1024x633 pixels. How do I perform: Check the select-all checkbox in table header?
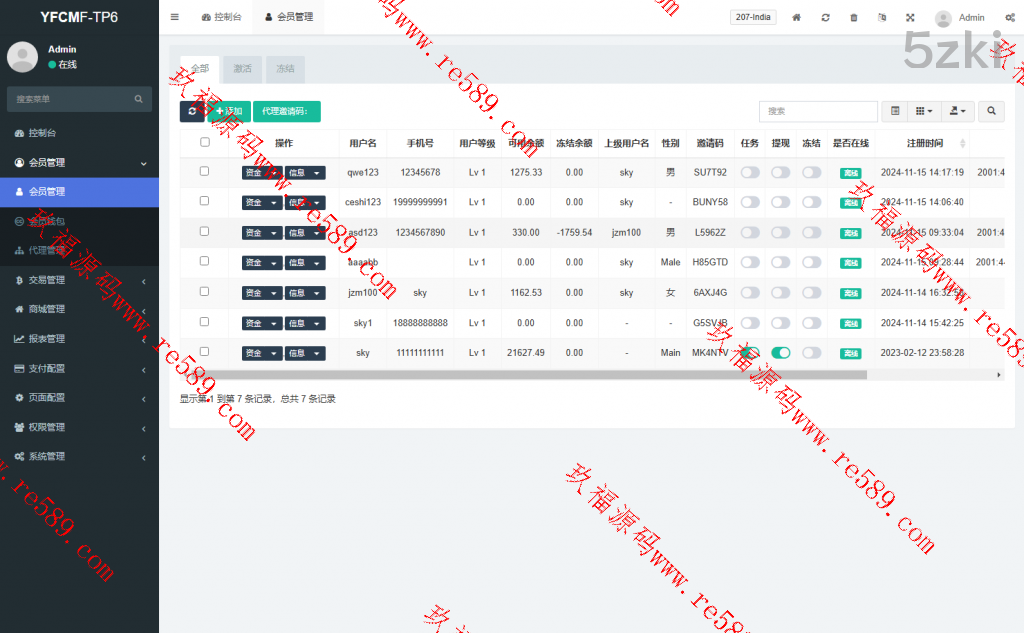pos(205,142)
